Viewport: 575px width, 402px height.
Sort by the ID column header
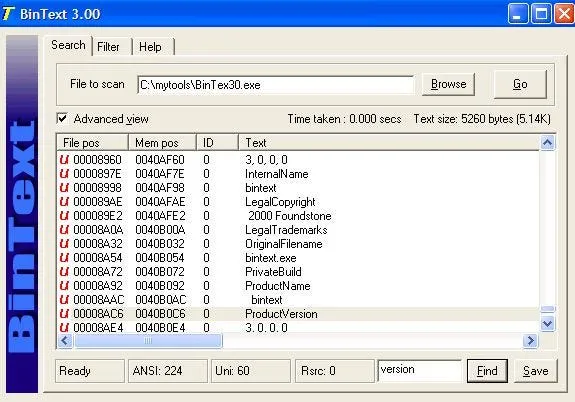(217, 143)
